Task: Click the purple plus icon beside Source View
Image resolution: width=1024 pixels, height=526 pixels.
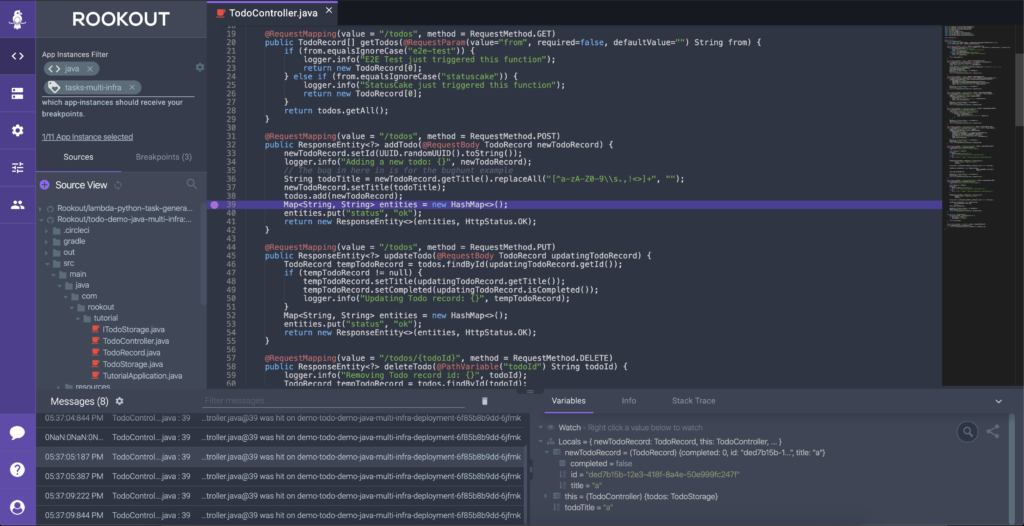Action: pyautogui.click(x=44, y=185)
